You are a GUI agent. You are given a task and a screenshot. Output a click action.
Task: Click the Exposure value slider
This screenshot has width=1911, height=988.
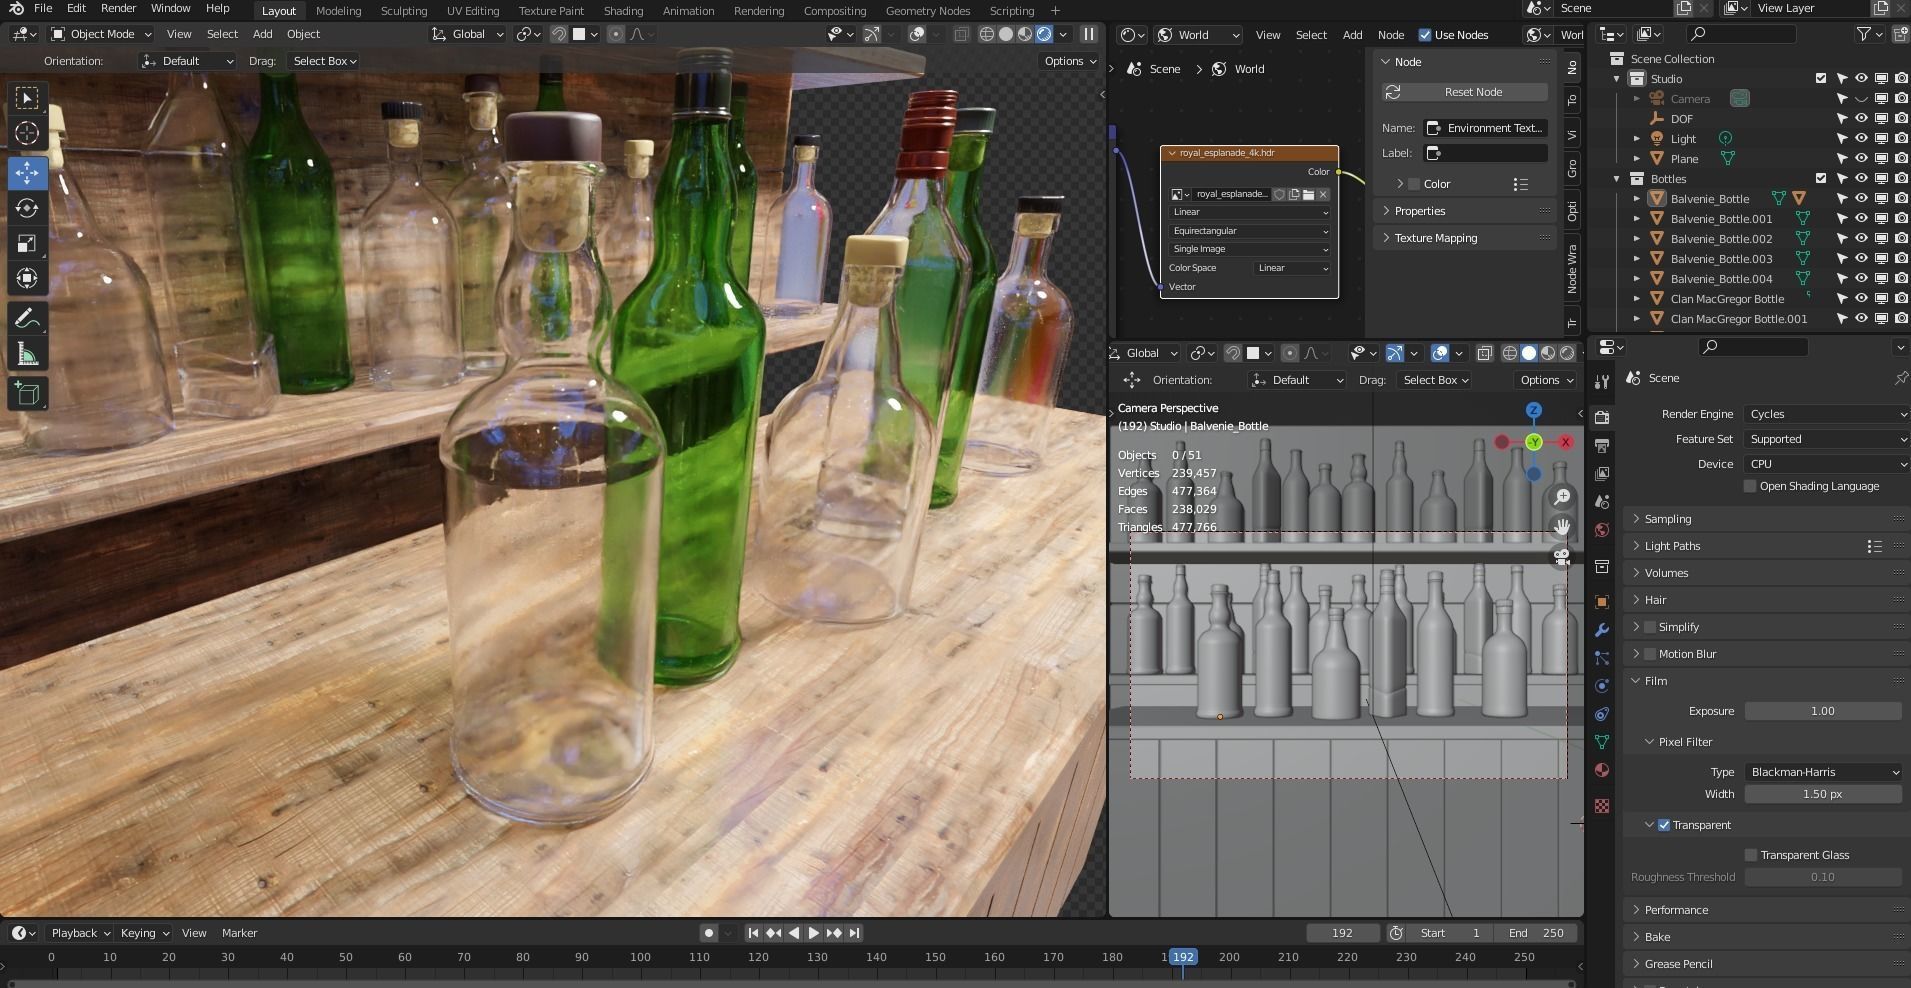[1823, 711]
